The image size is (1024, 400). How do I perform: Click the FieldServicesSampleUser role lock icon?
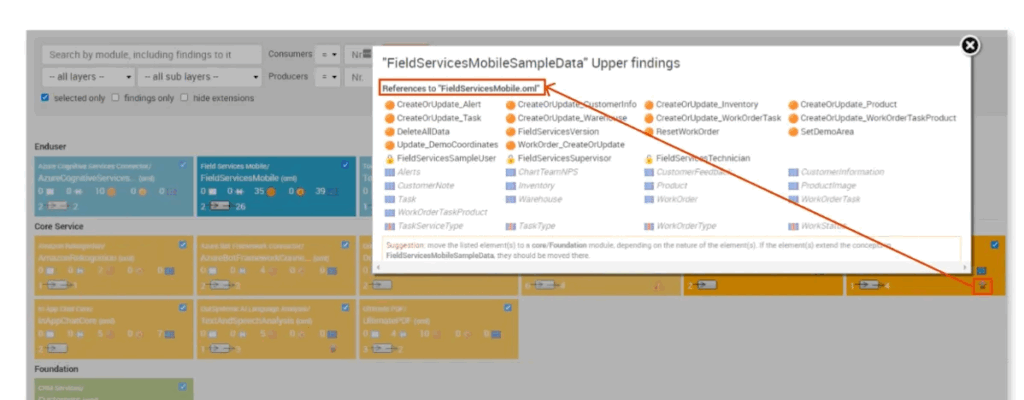[x=390, y=158]
